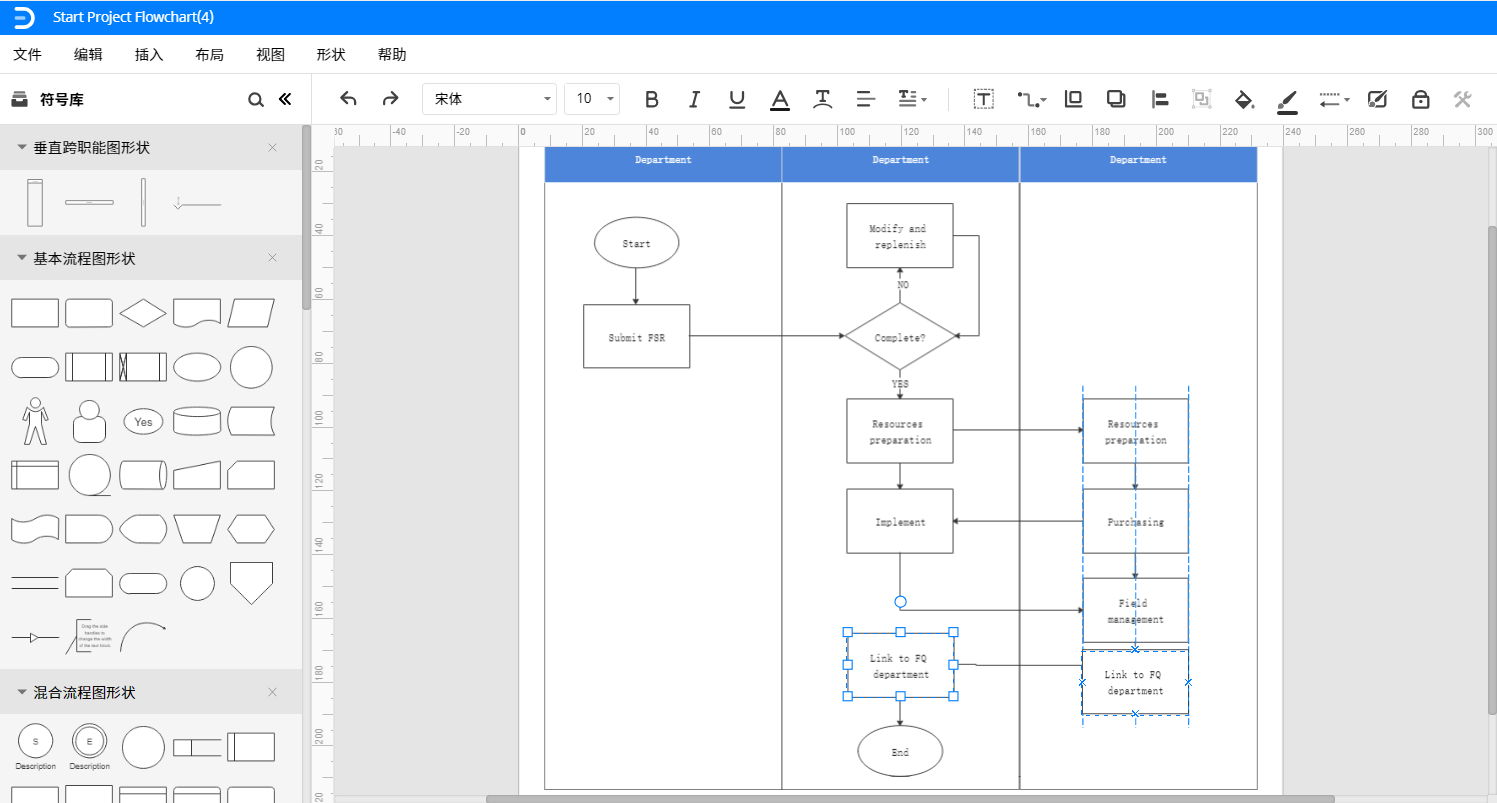Open the line style dropdown
This screenshot has width=1497, height=803.
[1334, 98]
